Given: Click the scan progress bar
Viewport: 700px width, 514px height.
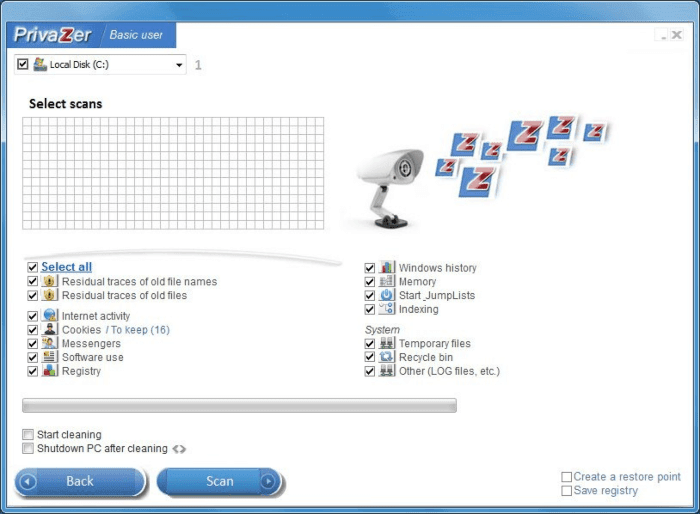Looking at the screenshot, I should [239, 405].
